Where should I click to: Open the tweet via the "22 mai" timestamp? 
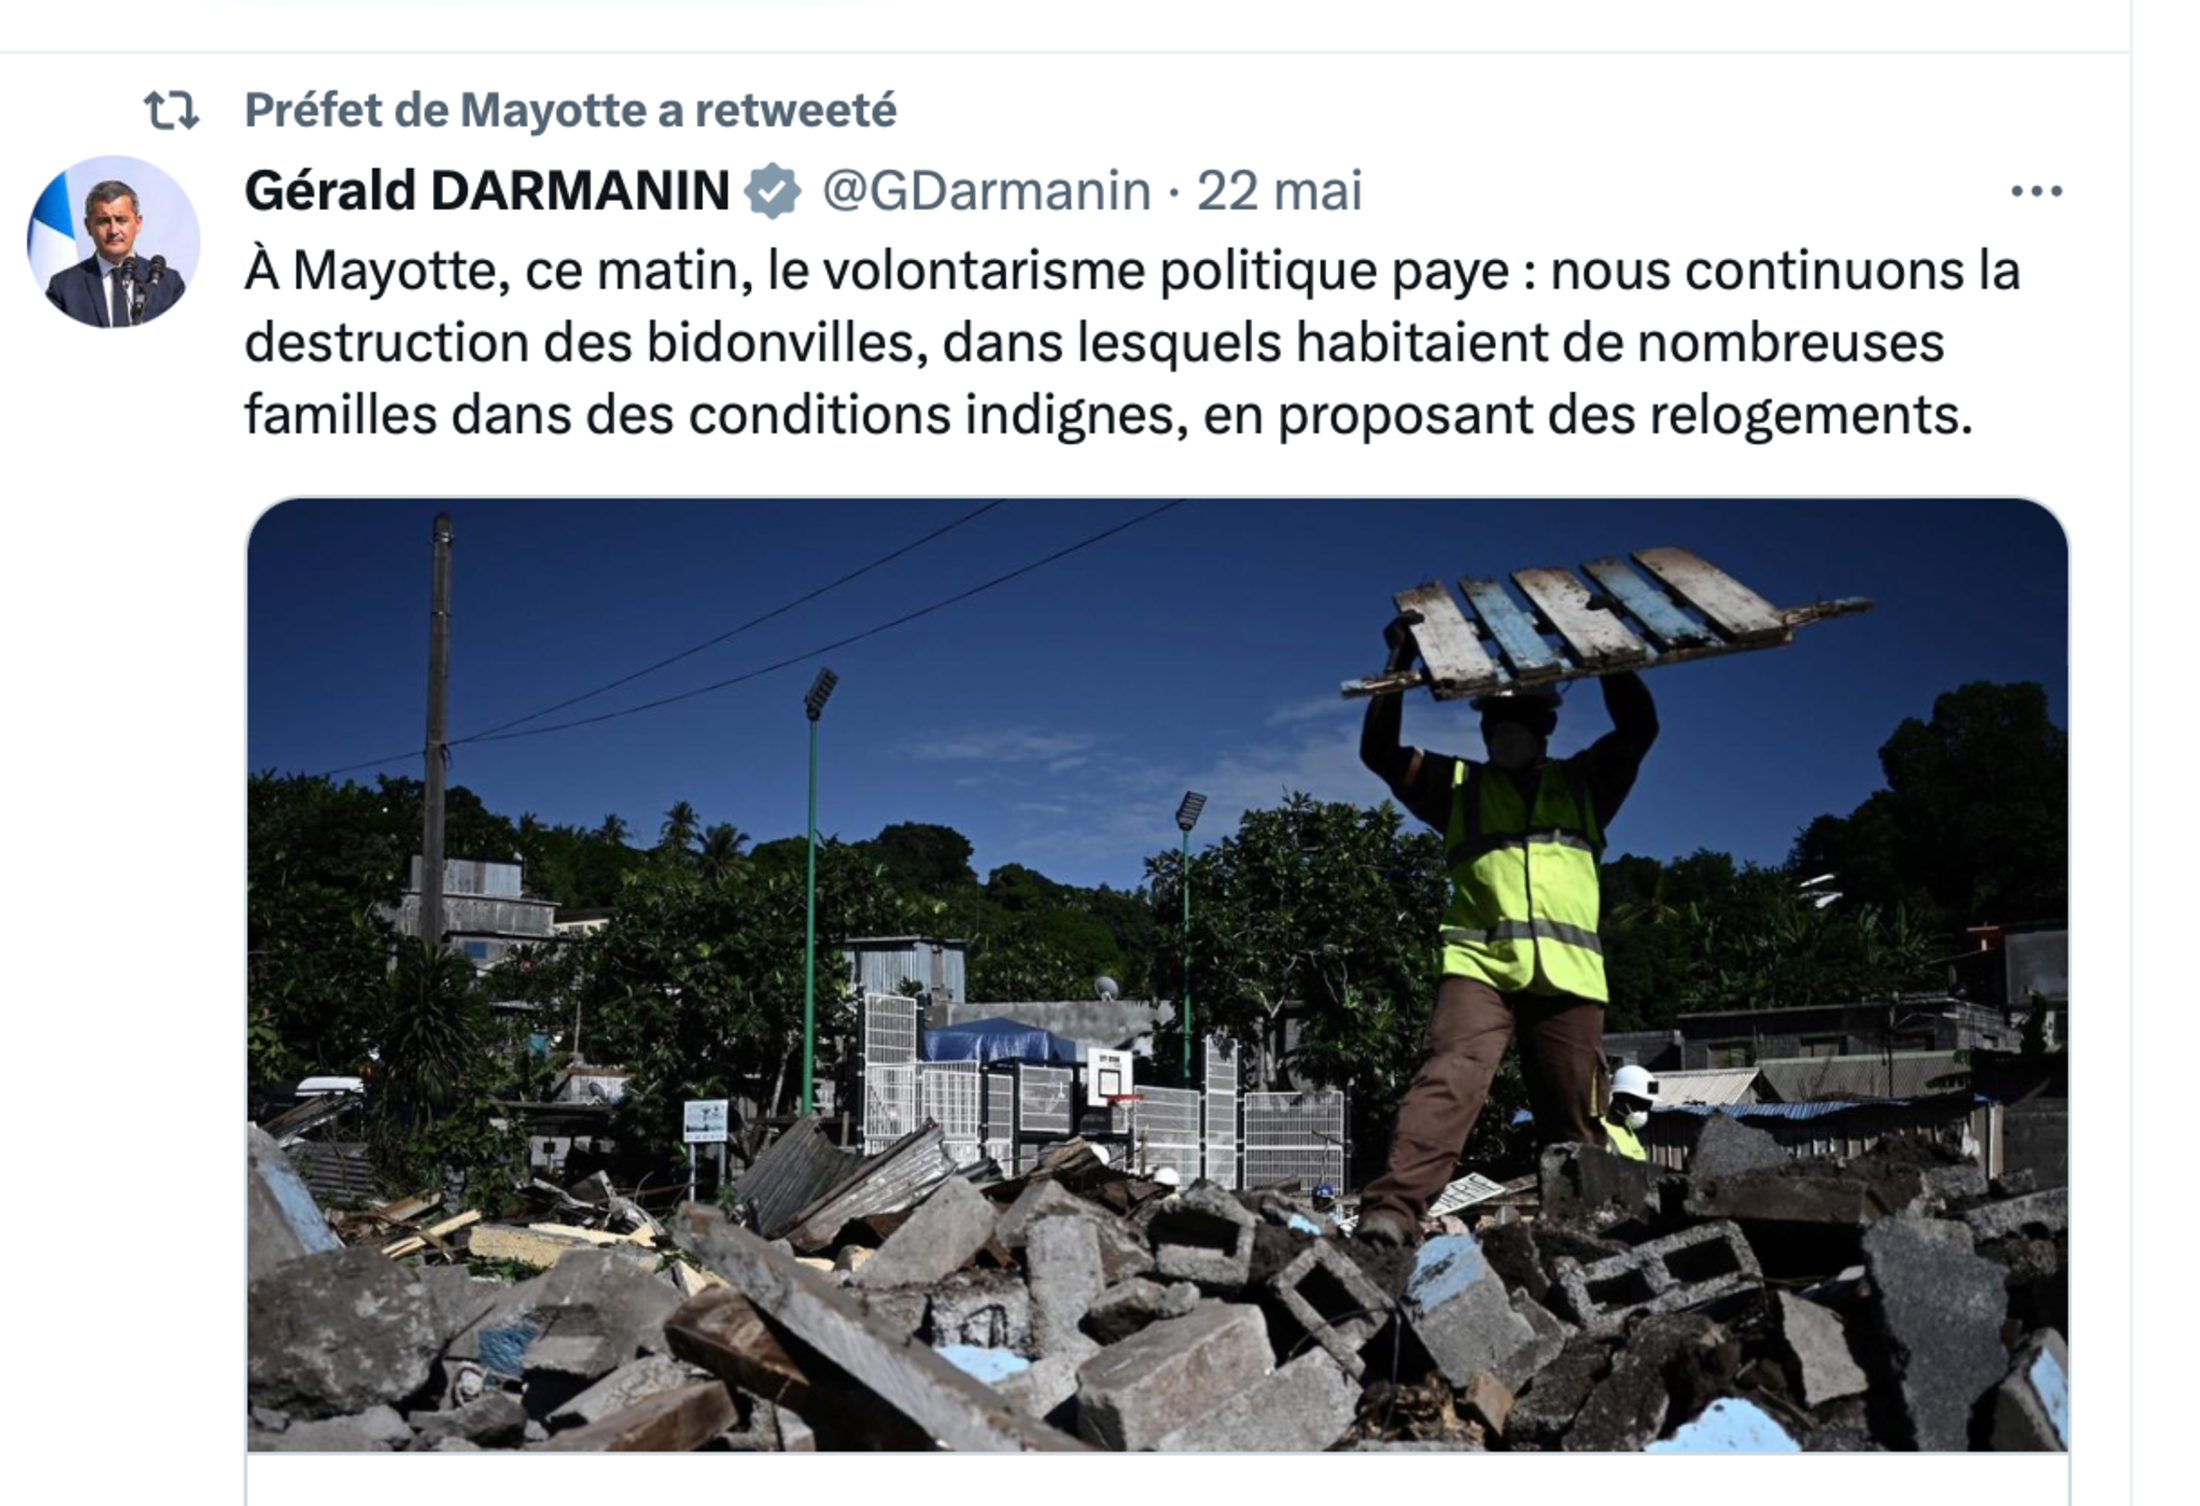(1279, 191)
